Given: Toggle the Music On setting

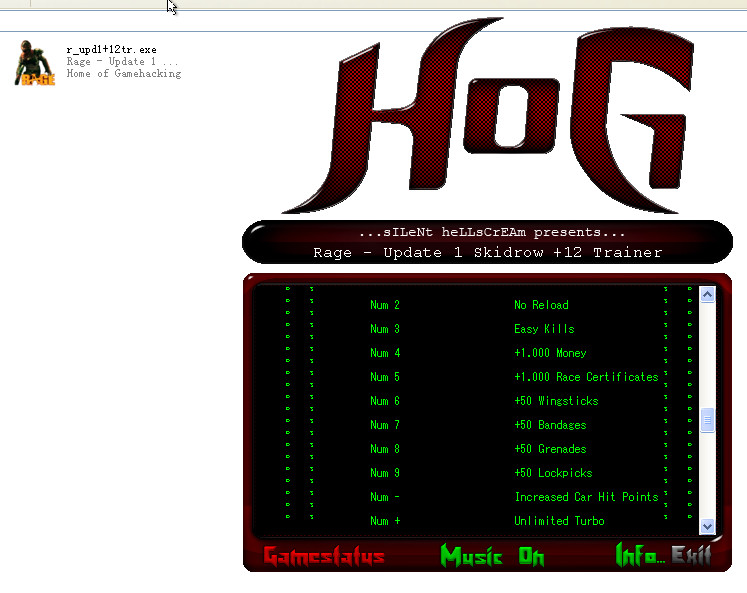Looking at the screenshot, I should click(x=492, y=556).
